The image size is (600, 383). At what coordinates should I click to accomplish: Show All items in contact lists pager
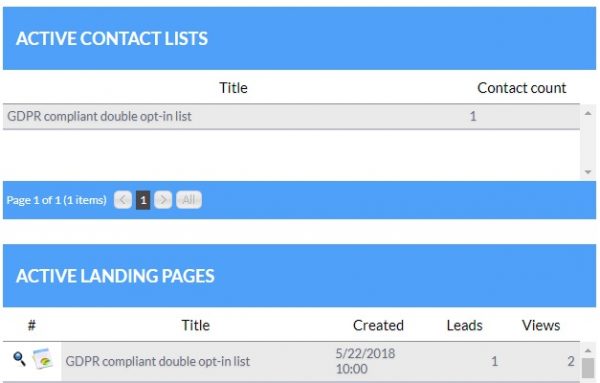click(189, 200)
